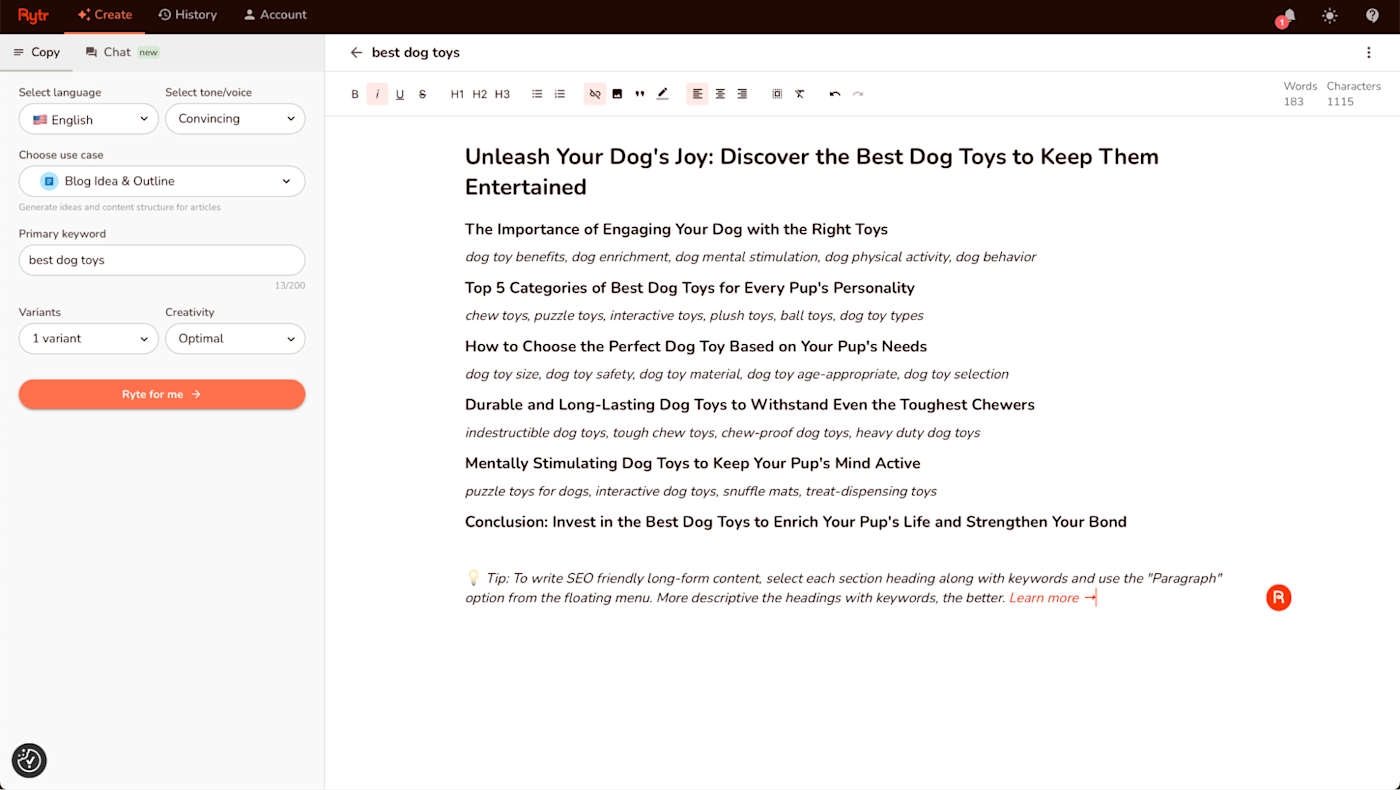Toggle light/dark theme sun icon
Screen dimensions: 1400x790
coord(1329,15)
